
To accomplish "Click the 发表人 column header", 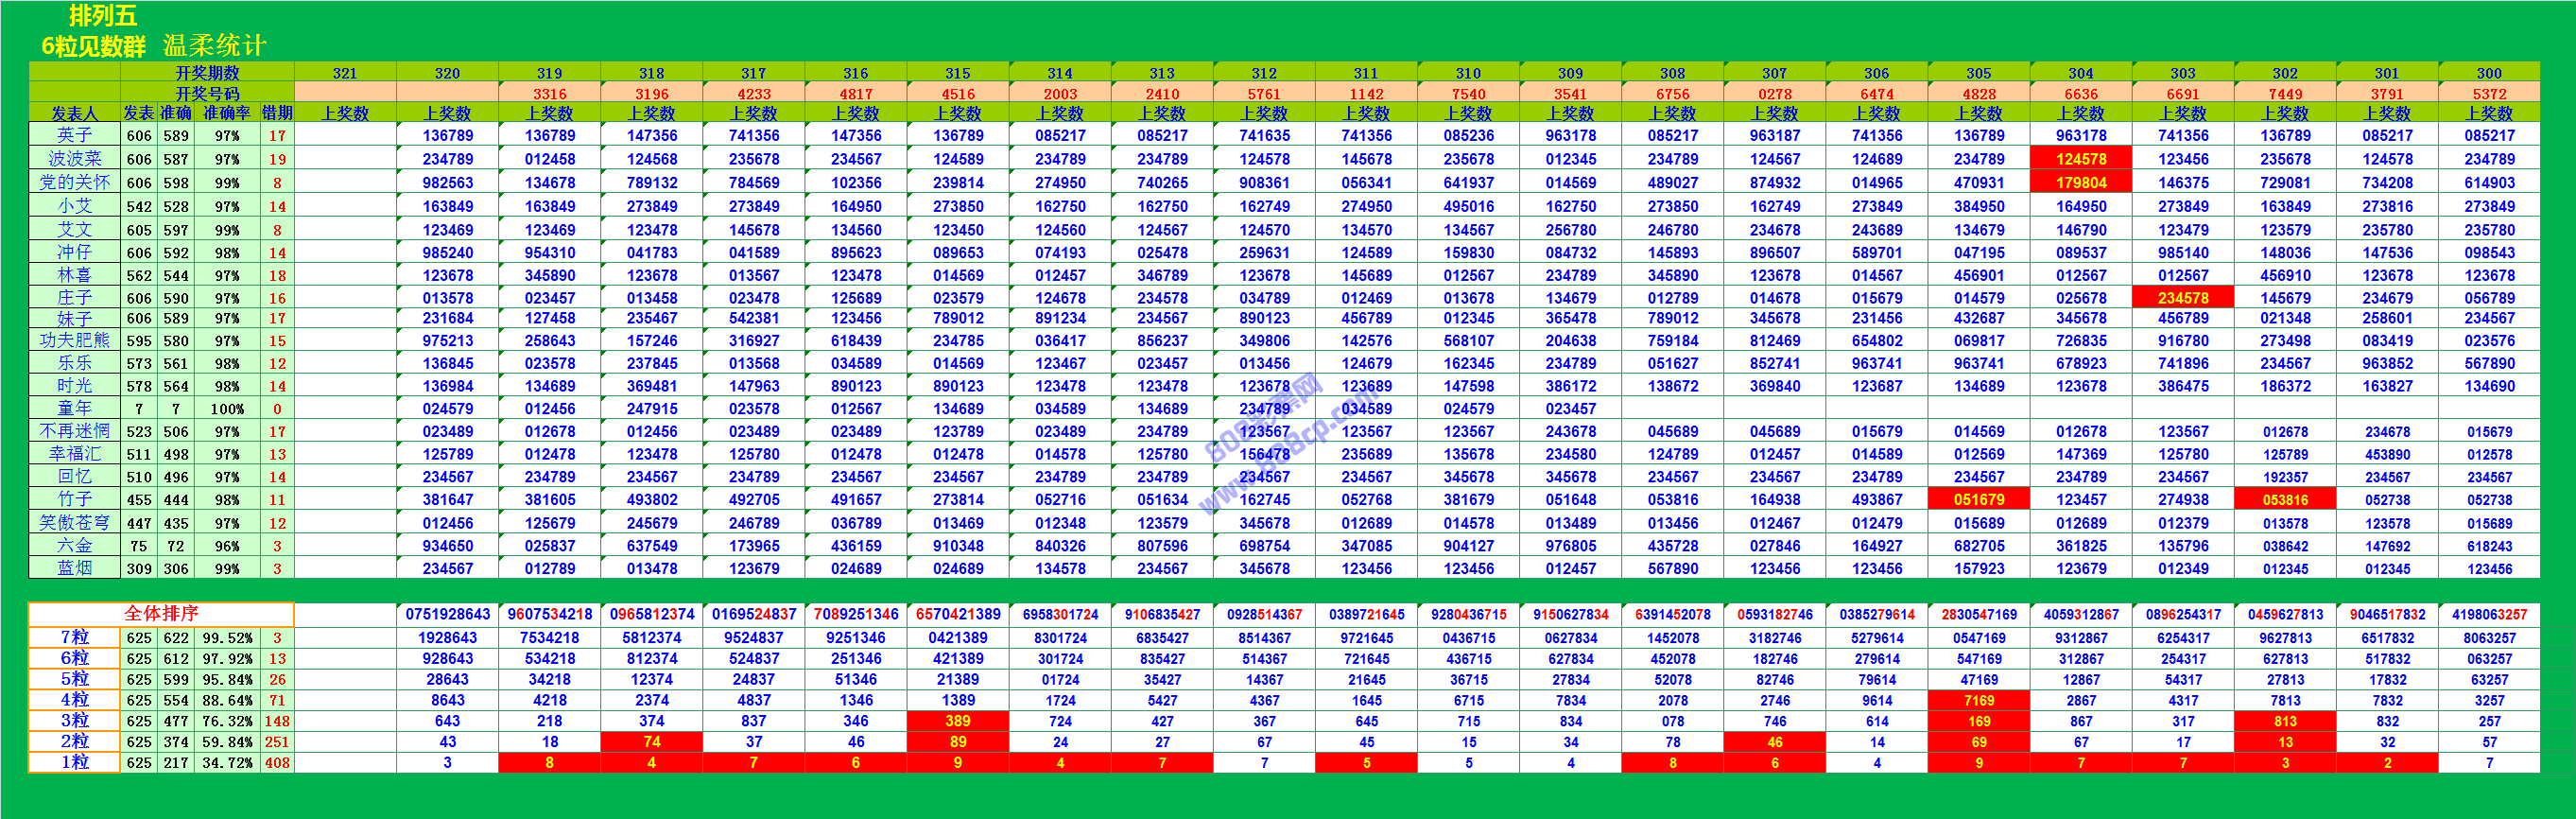I will pyautogui.click(x=74, y=114).
